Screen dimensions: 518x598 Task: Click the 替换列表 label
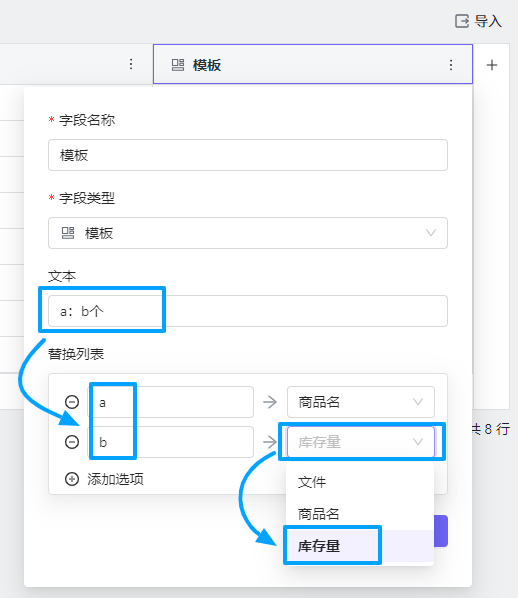pos(76,354)
